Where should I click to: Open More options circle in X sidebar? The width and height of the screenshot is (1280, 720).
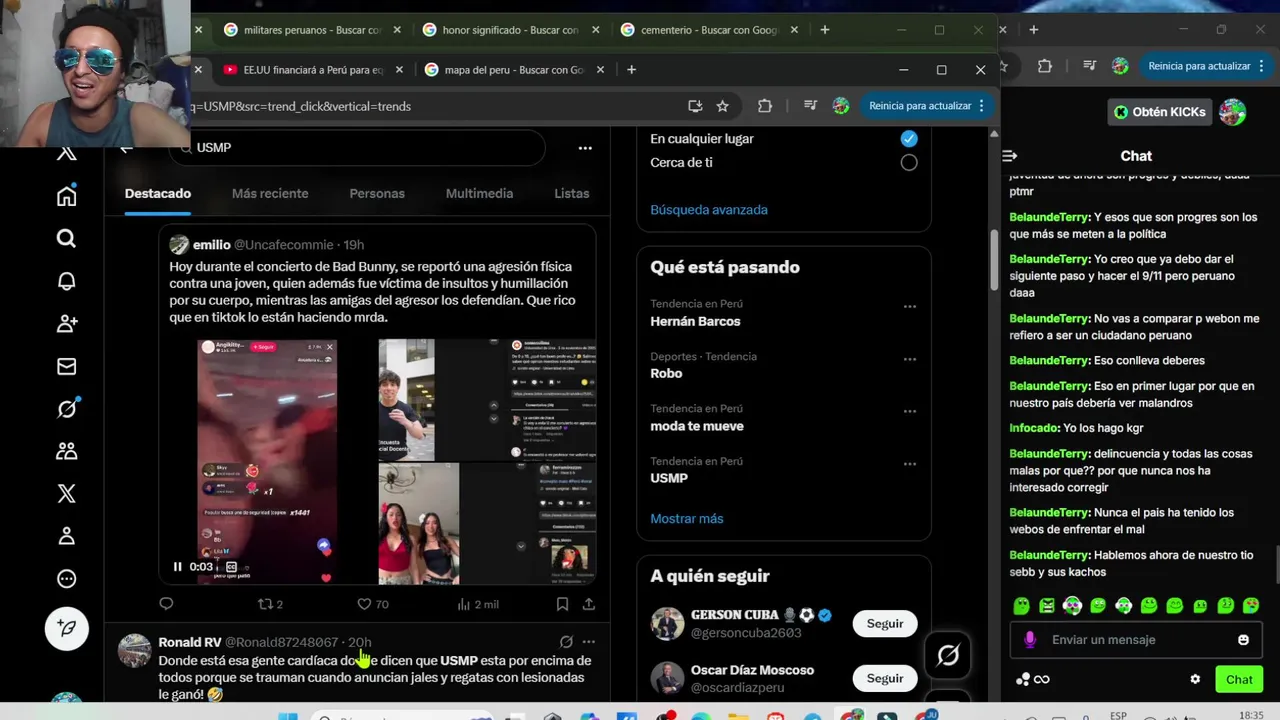[x=66, y=578]
